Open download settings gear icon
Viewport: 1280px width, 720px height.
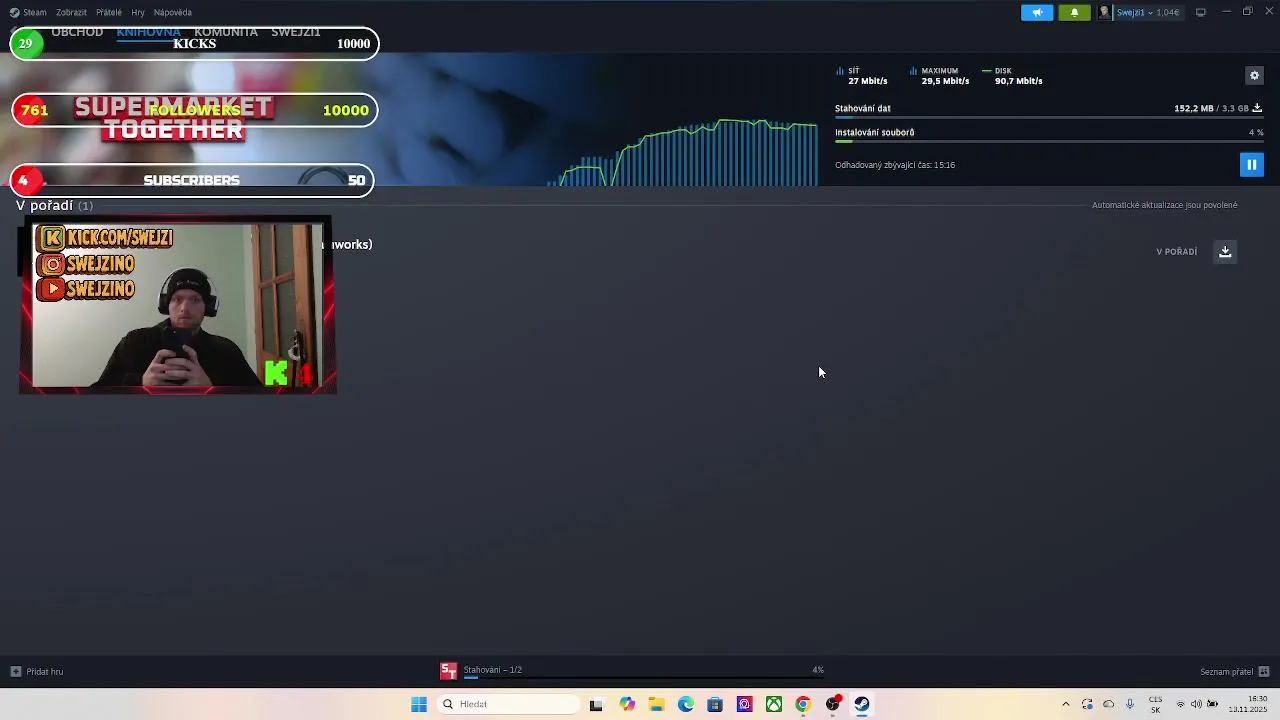1254,75
